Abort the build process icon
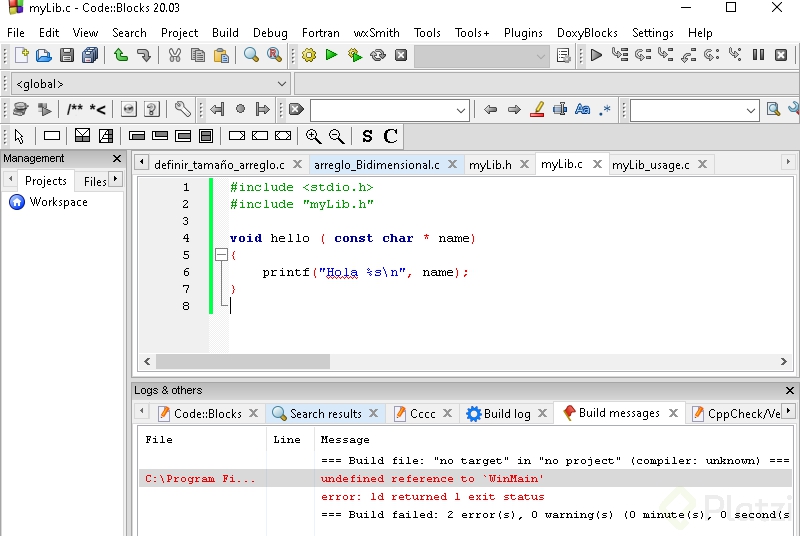 pos(401,55)
